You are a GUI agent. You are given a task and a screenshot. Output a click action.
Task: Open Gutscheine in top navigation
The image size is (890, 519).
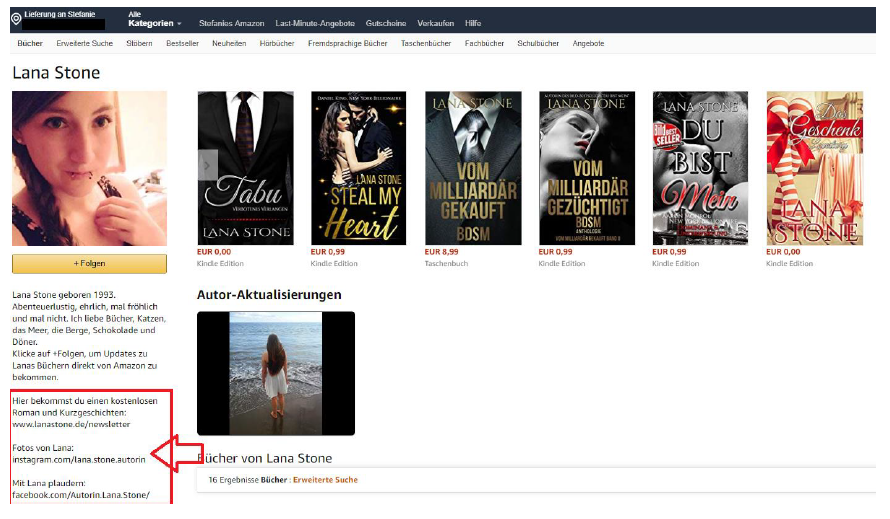386,23
